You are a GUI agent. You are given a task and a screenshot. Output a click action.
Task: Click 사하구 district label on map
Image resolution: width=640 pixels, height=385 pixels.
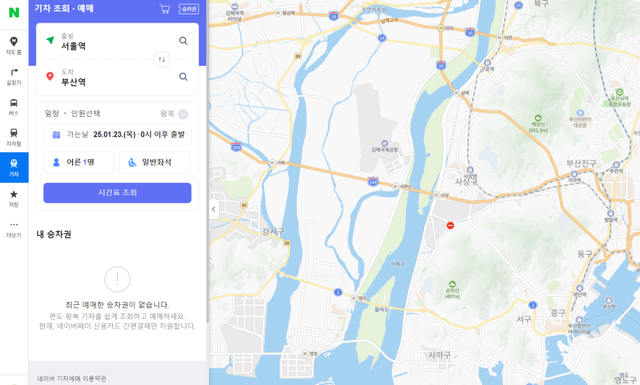click(x=440, y=355)
